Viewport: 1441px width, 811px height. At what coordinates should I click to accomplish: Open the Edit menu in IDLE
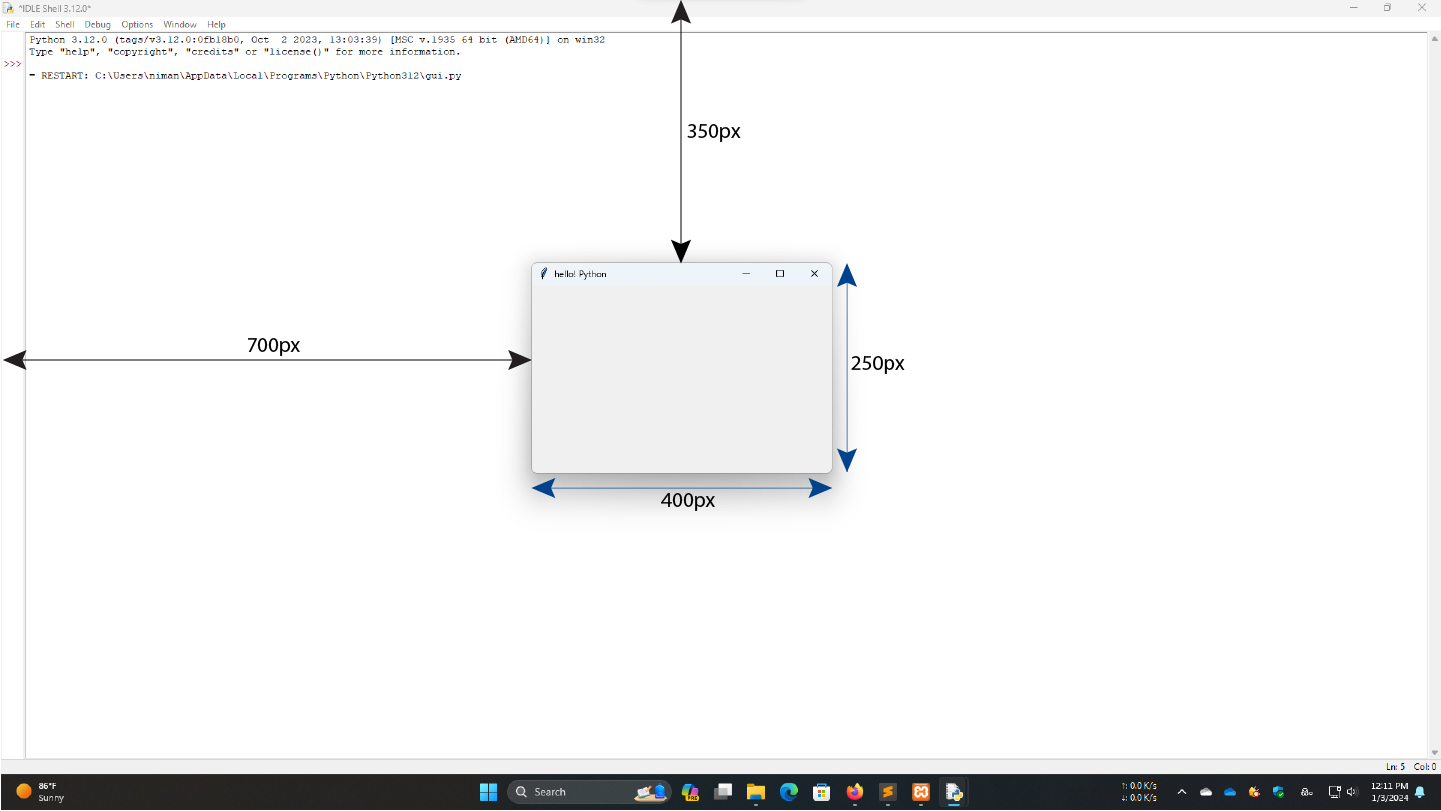point(37,24)
